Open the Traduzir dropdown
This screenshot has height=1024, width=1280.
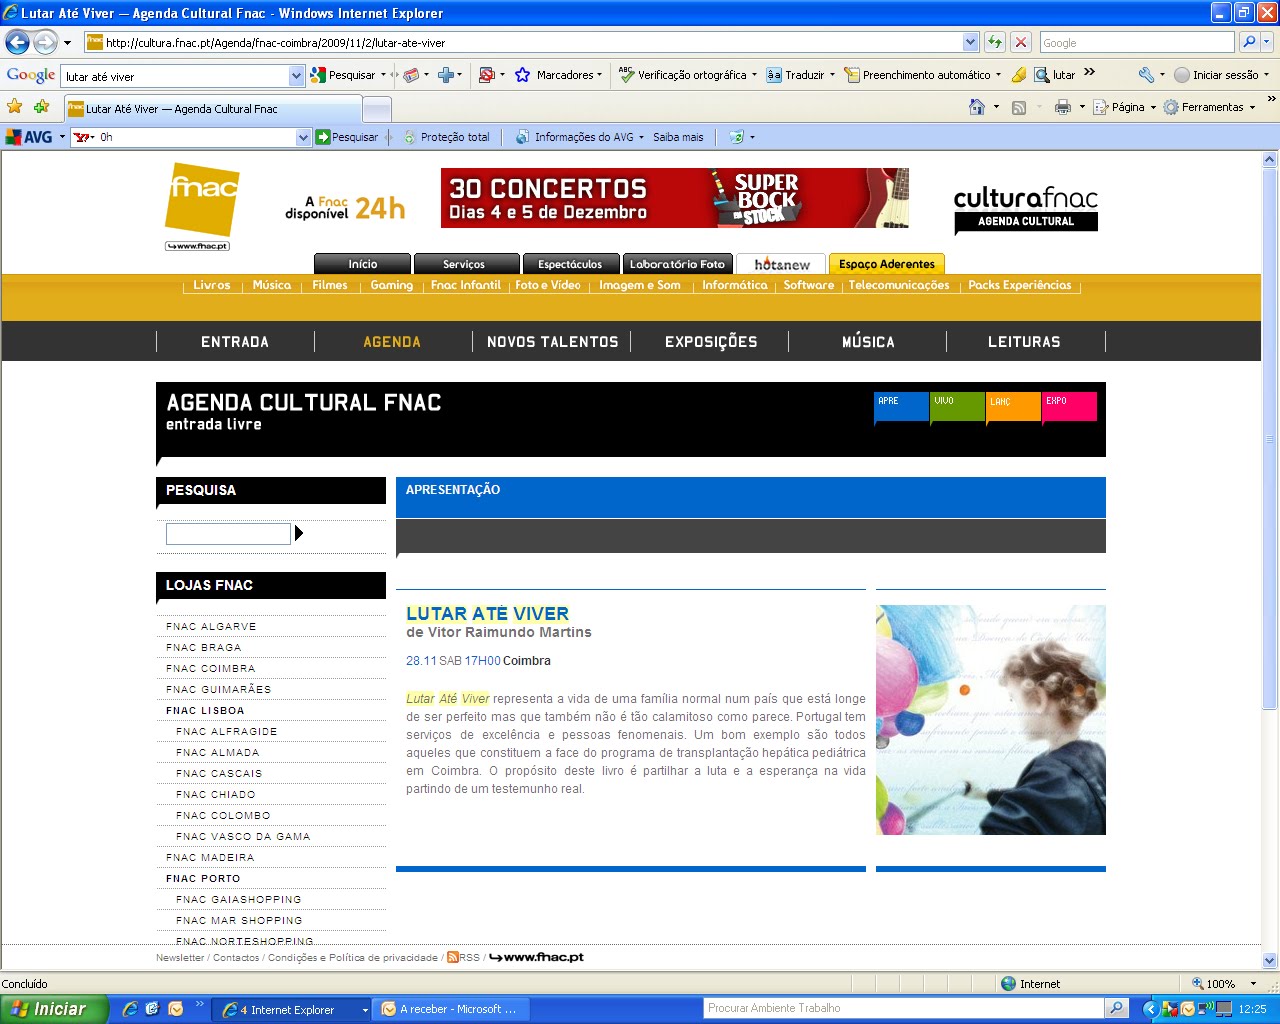click(832, 75)
